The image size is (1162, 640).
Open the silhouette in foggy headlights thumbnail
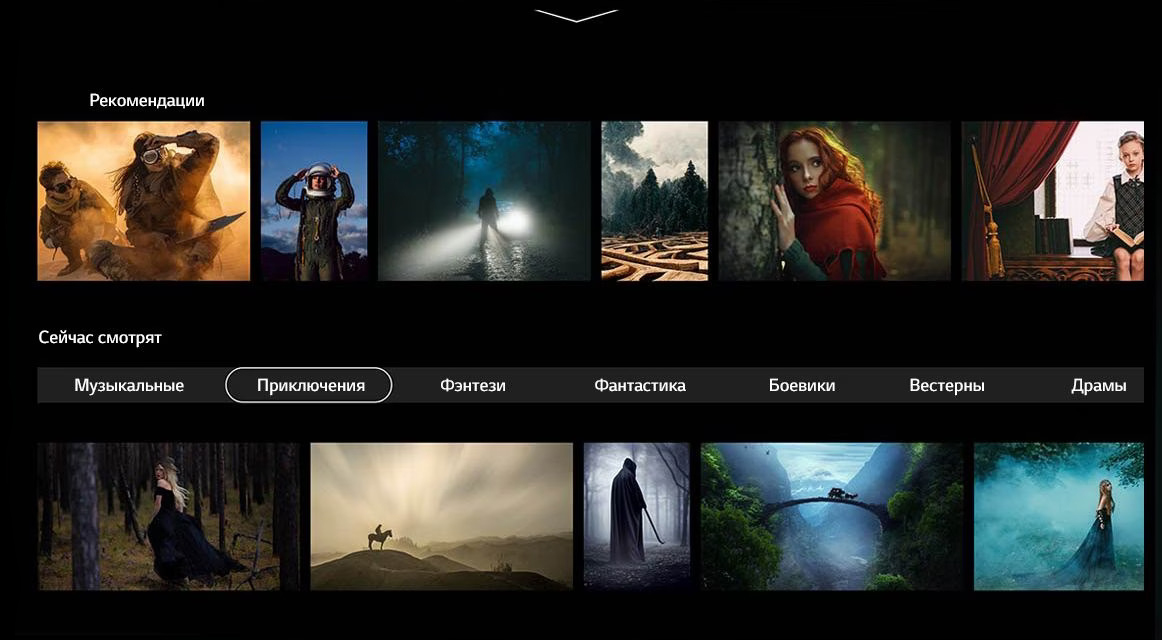pos(484,201)
